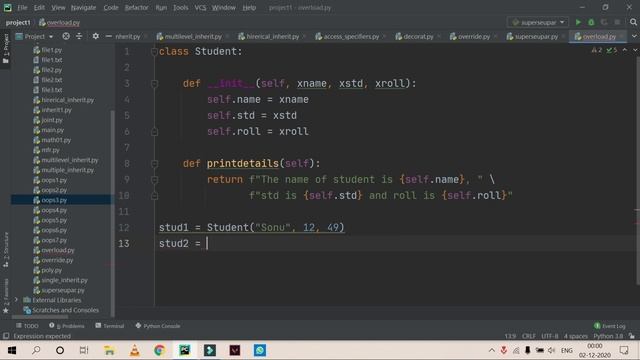Open oops3.py in project tree
The width and height of the screenshot is (640, 360).
(x=54, y=200)
